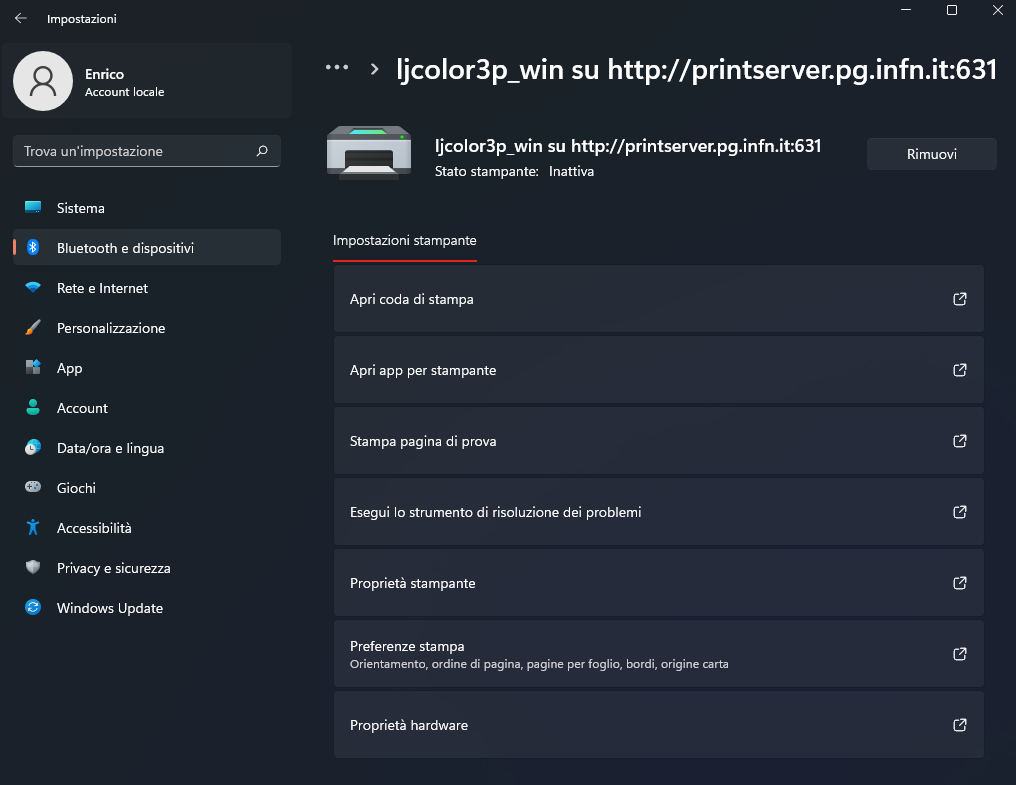Screen dimensions: 1016x785
Task: Select the 'Stato stampante: Inattiva' status text
Action: pos(514,171)
